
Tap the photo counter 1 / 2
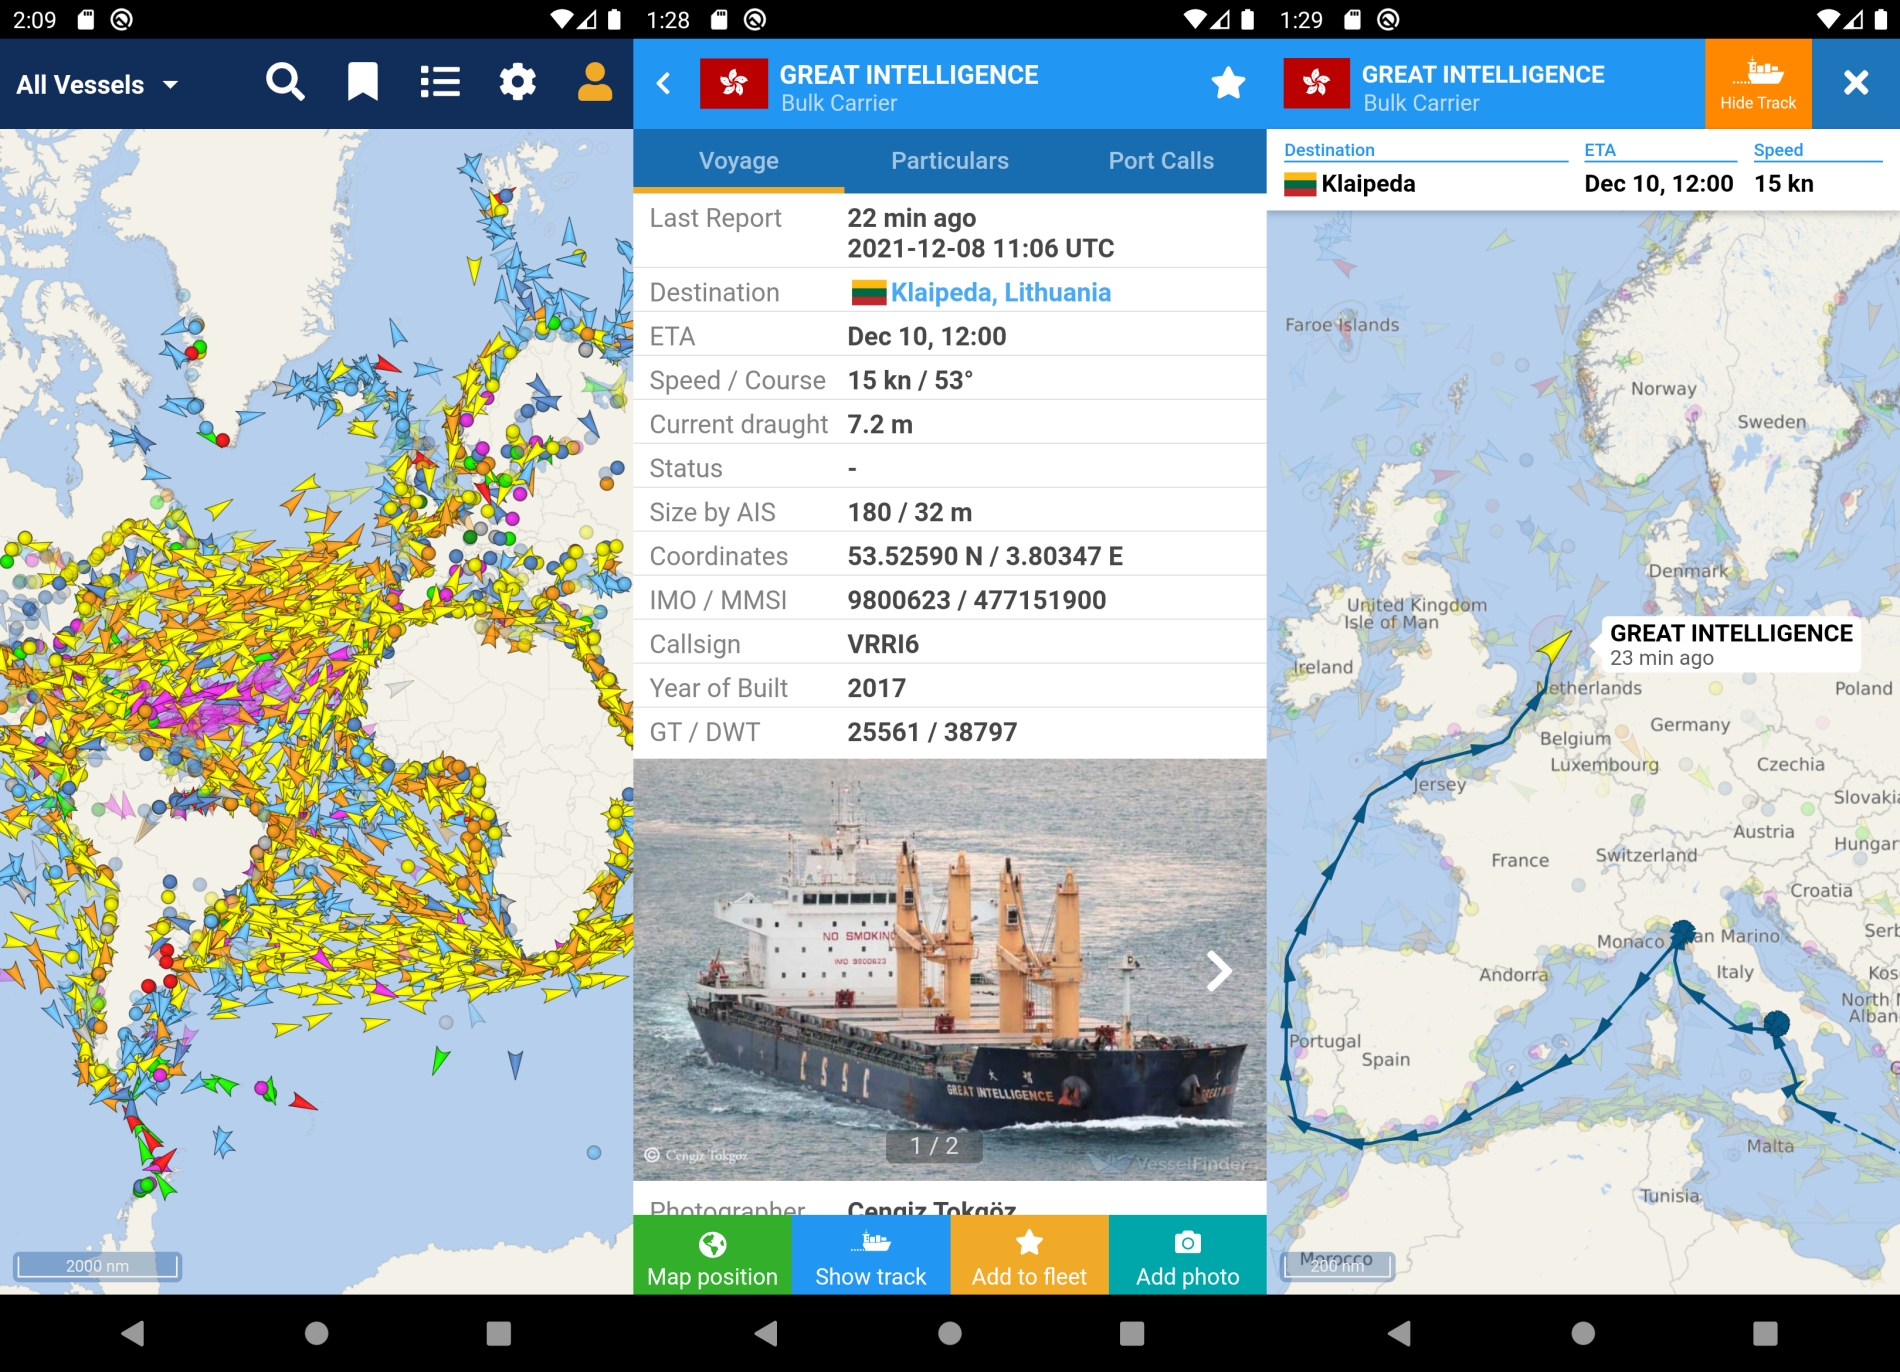933,1146
